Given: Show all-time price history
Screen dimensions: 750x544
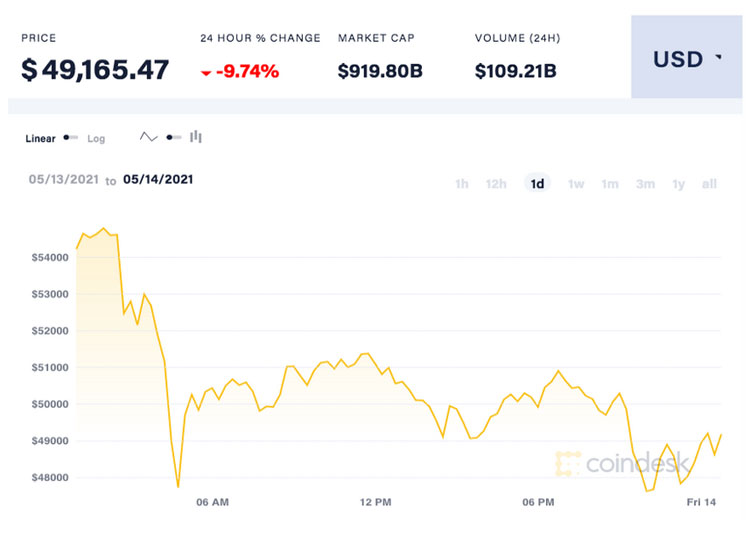Looking at the screenshot, I should [709, 184].
